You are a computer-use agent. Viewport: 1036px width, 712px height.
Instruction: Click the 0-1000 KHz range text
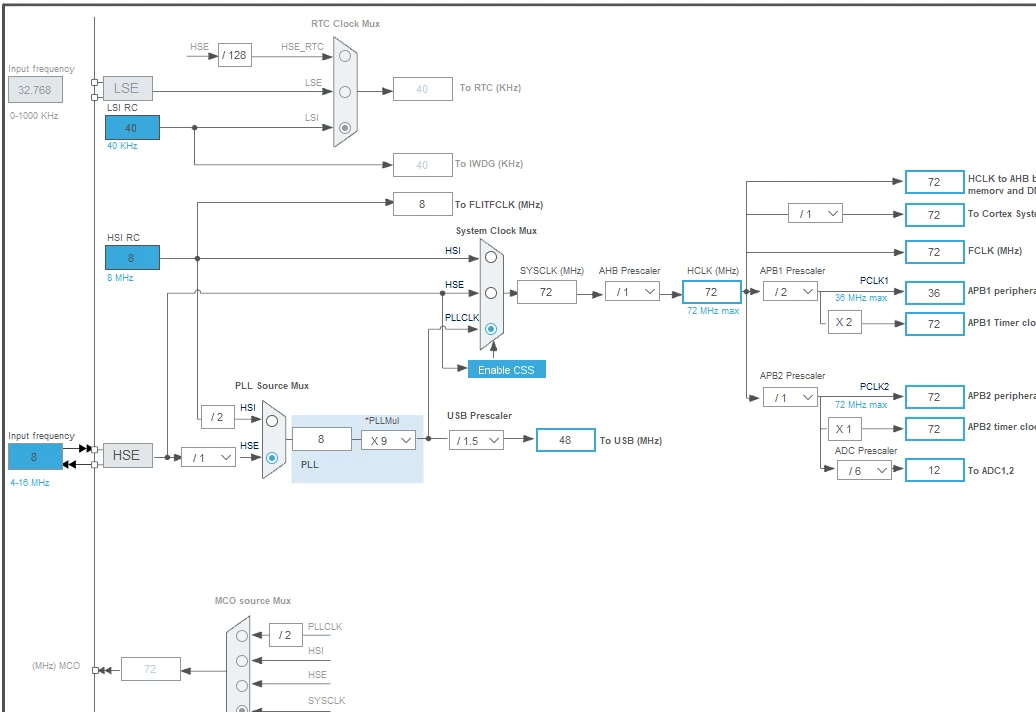tap(34, 116)
